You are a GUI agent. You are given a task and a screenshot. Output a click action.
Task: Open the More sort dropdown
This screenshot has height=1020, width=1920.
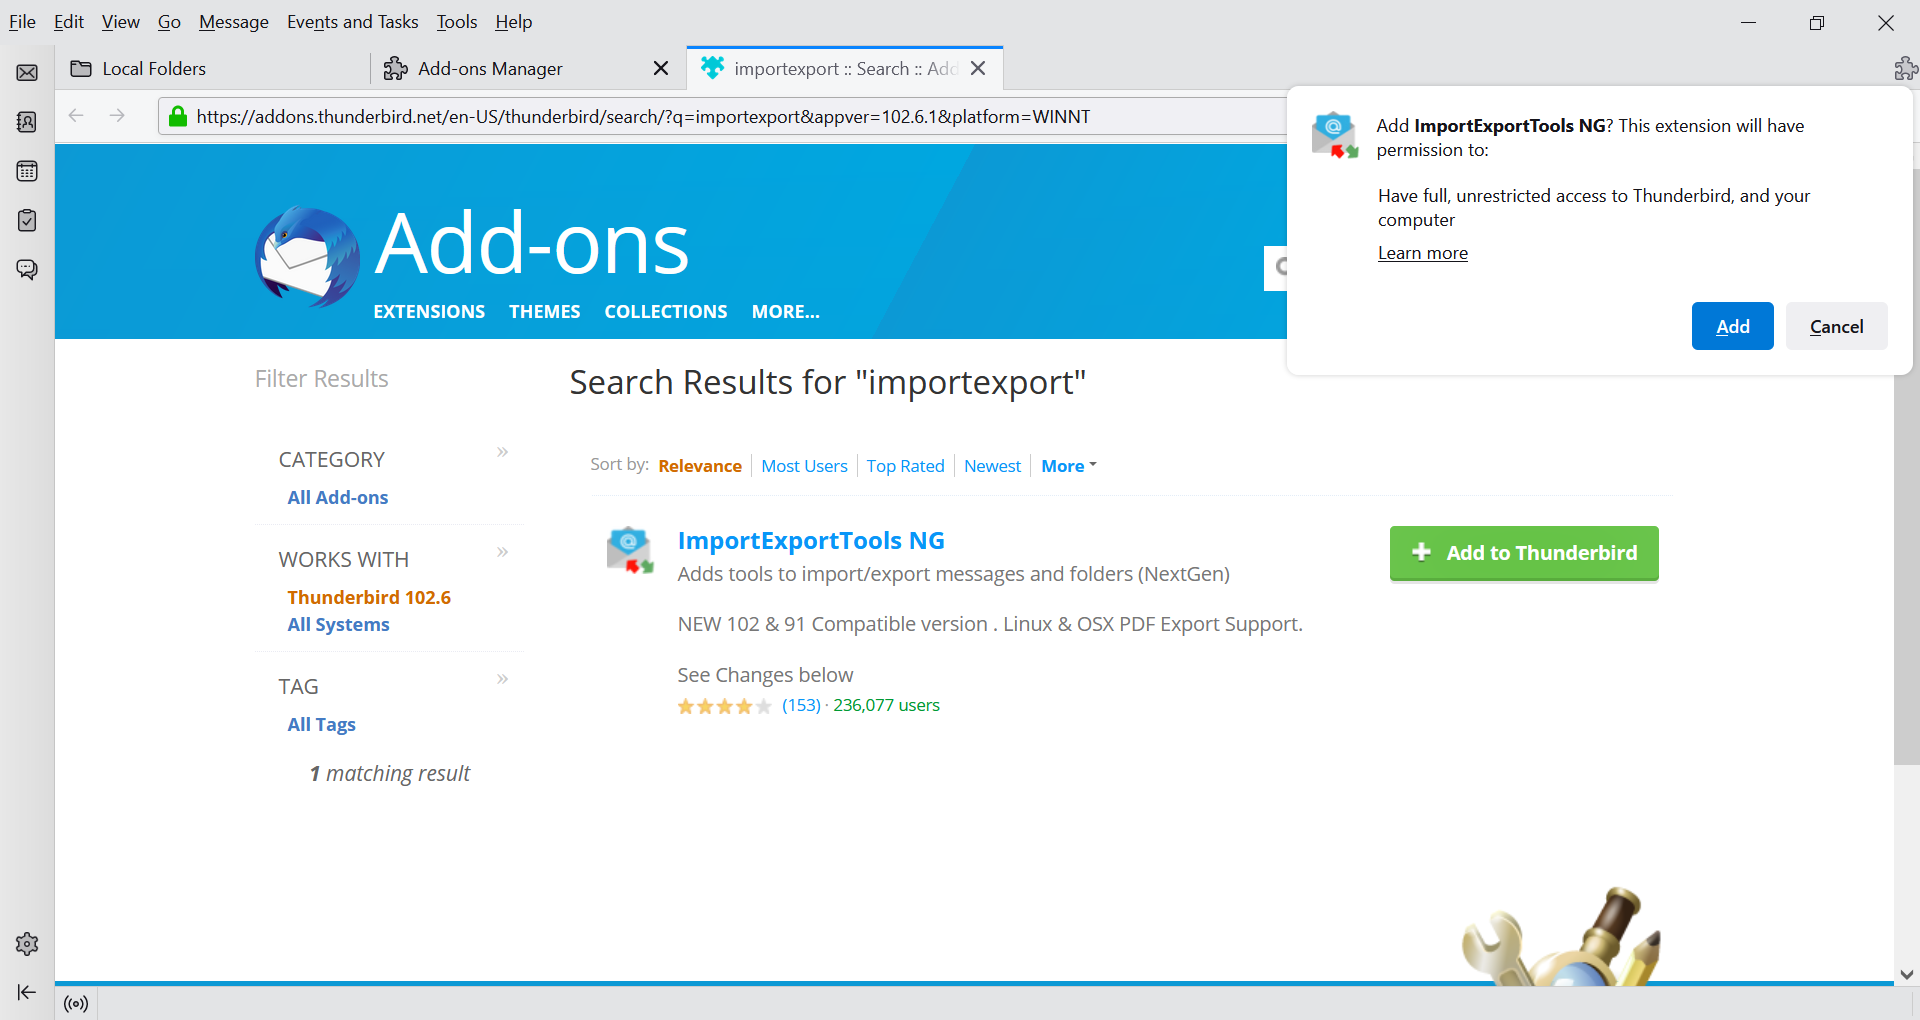(1069, 466)
